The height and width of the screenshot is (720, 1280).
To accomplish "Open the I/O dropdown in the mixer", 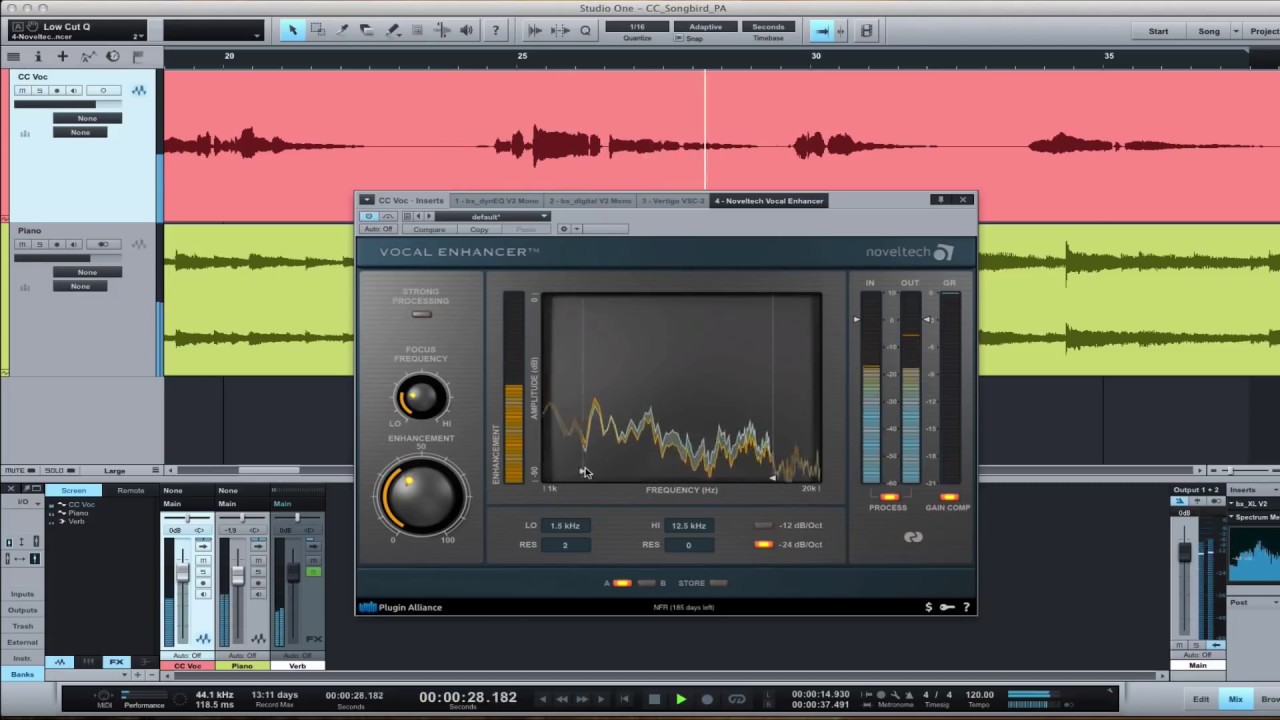I will click(22, 501).
